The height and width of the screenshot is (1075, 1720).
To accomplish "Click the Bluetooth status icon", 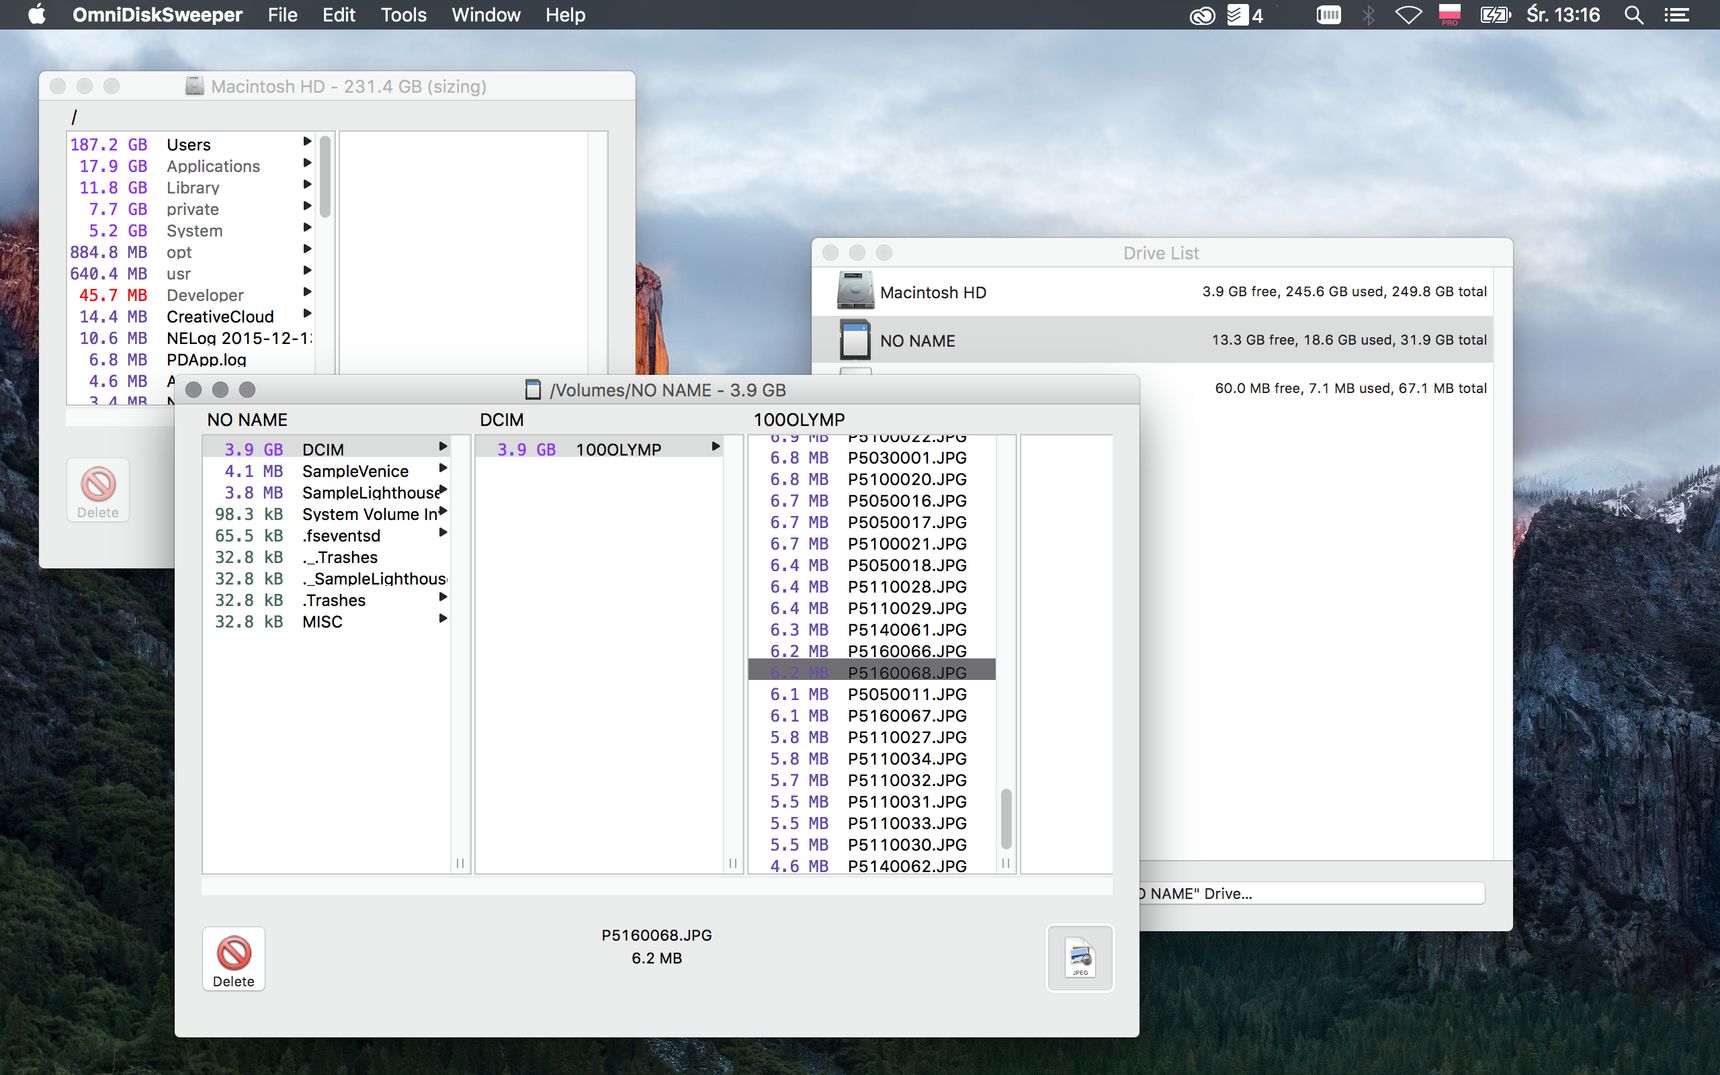I will 1369,15.
